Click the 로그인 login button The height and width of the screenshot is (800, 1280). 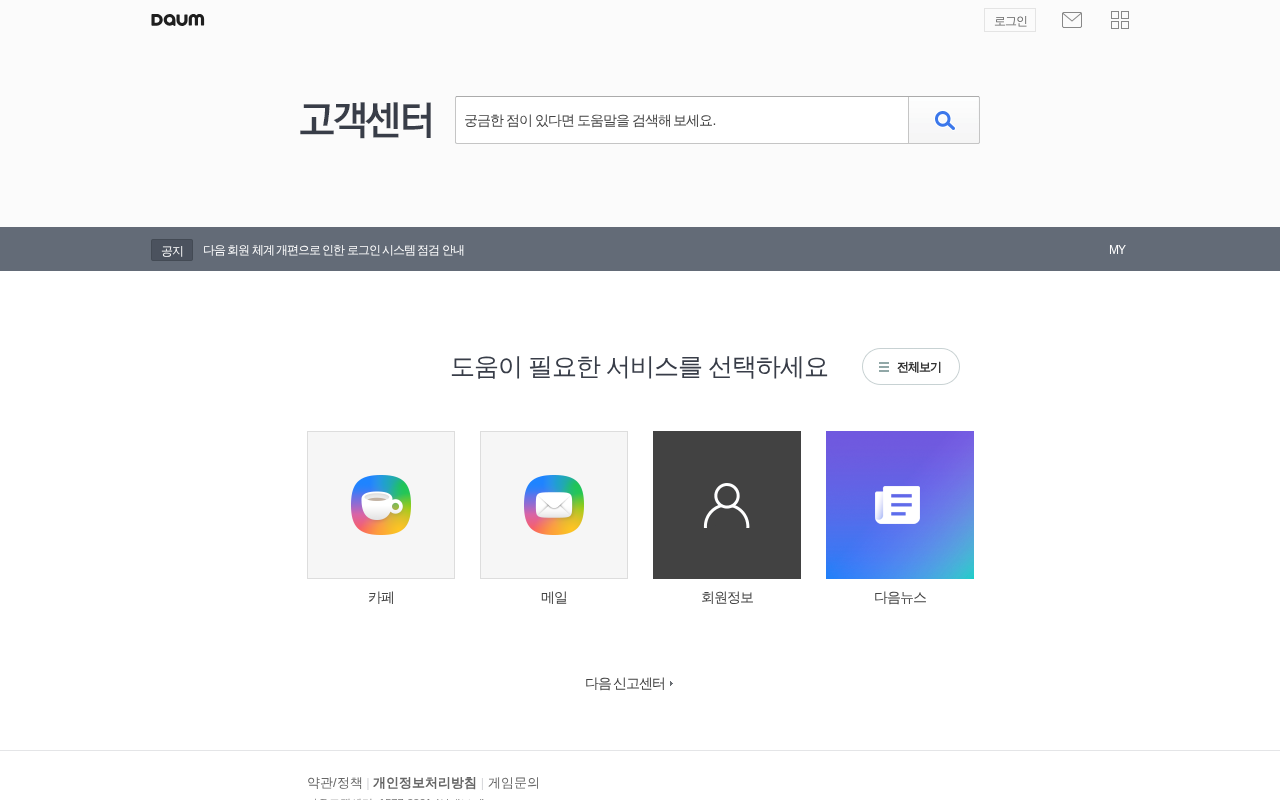point(1010,20)
